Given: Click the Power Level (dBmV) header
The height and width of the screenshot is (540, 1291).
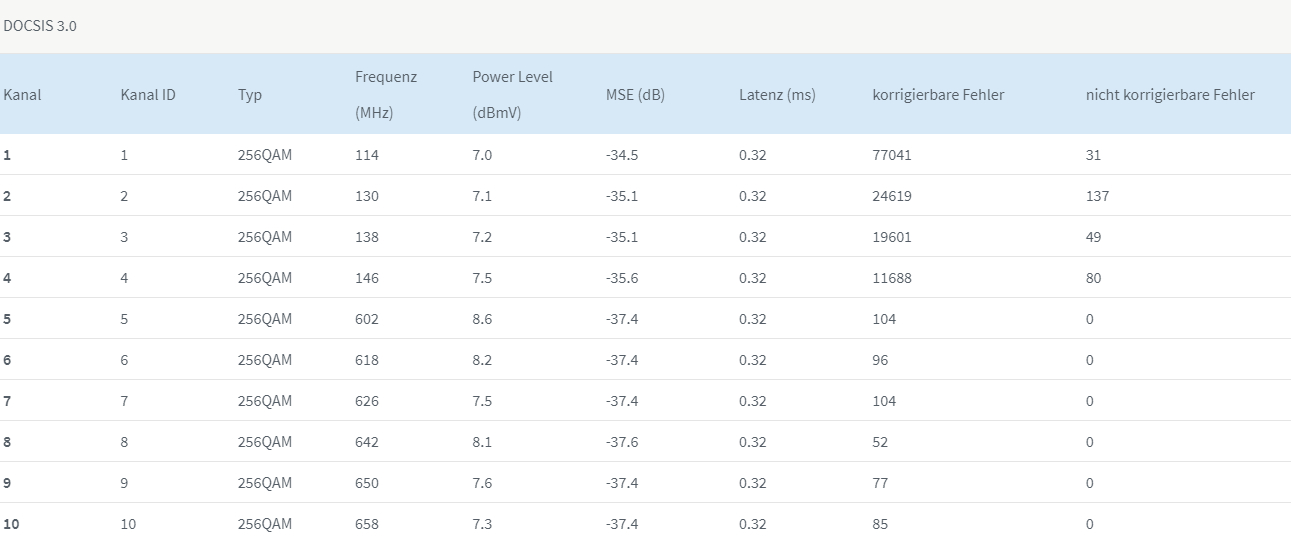Looking at the screenshot, I should click(513, 95).
